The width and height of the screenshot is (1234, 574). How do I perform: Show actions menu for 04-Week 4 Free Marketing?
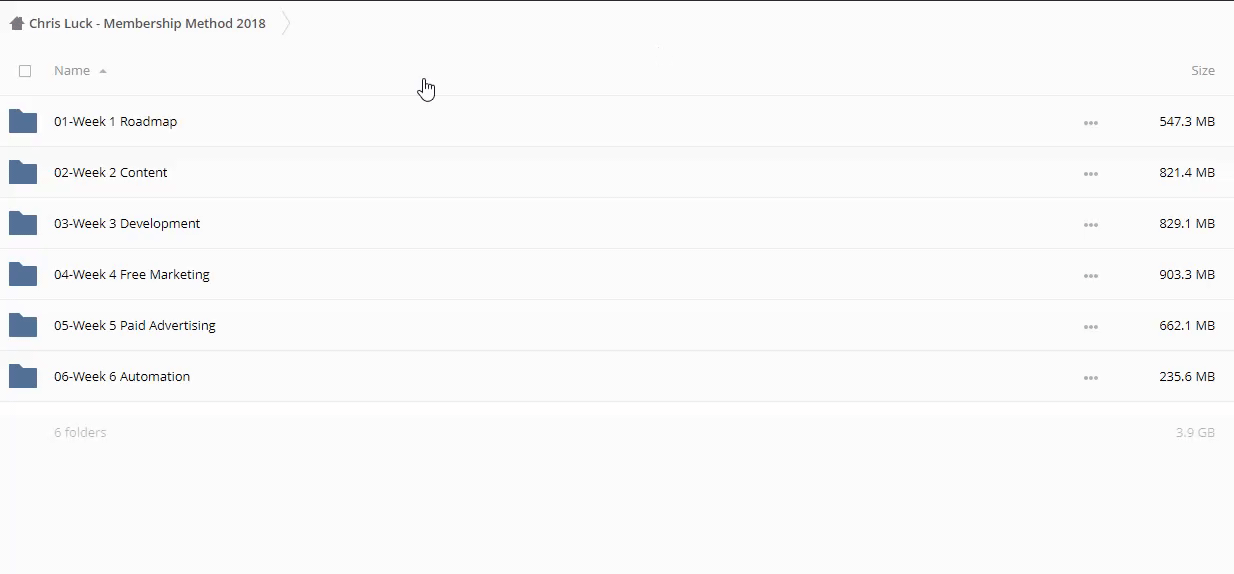click(x=1090, y=276)
